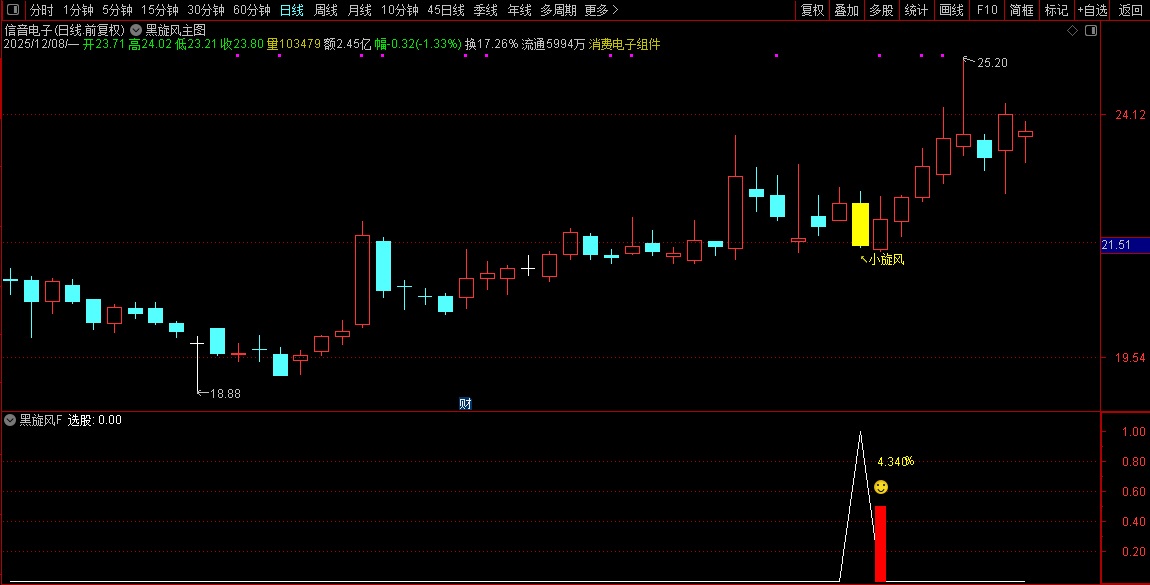Click the 19.54 price axis label

1130,358
